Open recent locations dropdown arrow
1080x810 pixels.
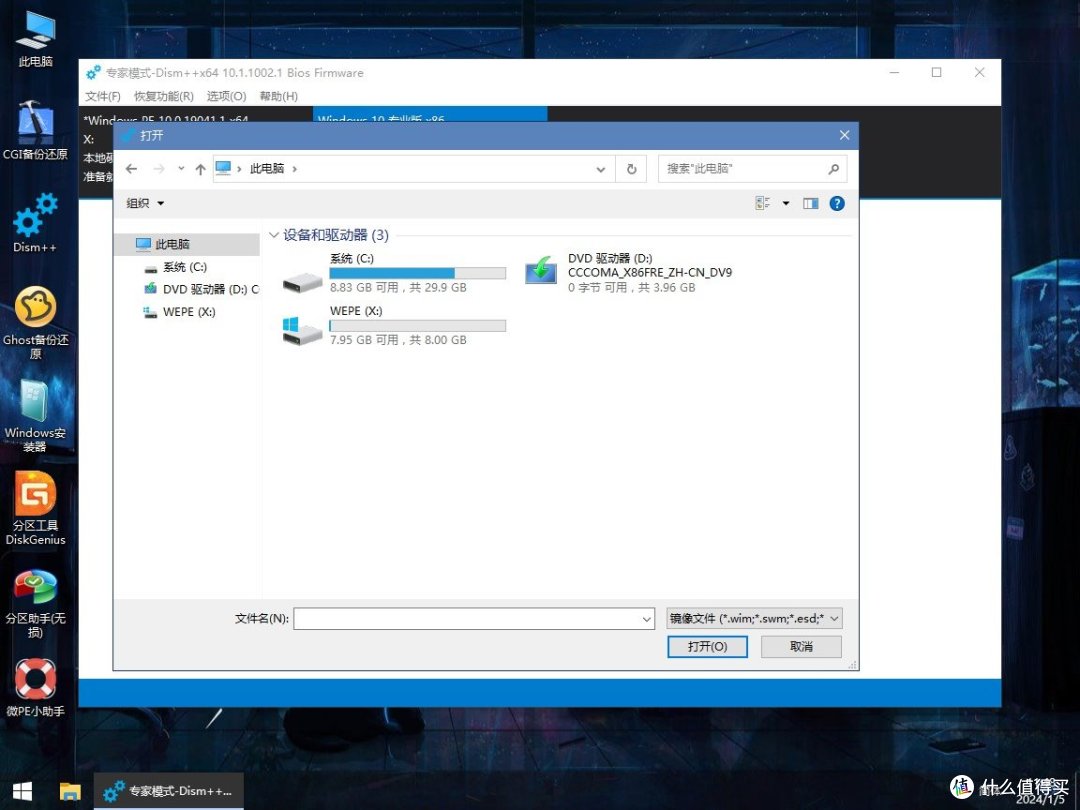pyautogui.click(x=181, y=169)
